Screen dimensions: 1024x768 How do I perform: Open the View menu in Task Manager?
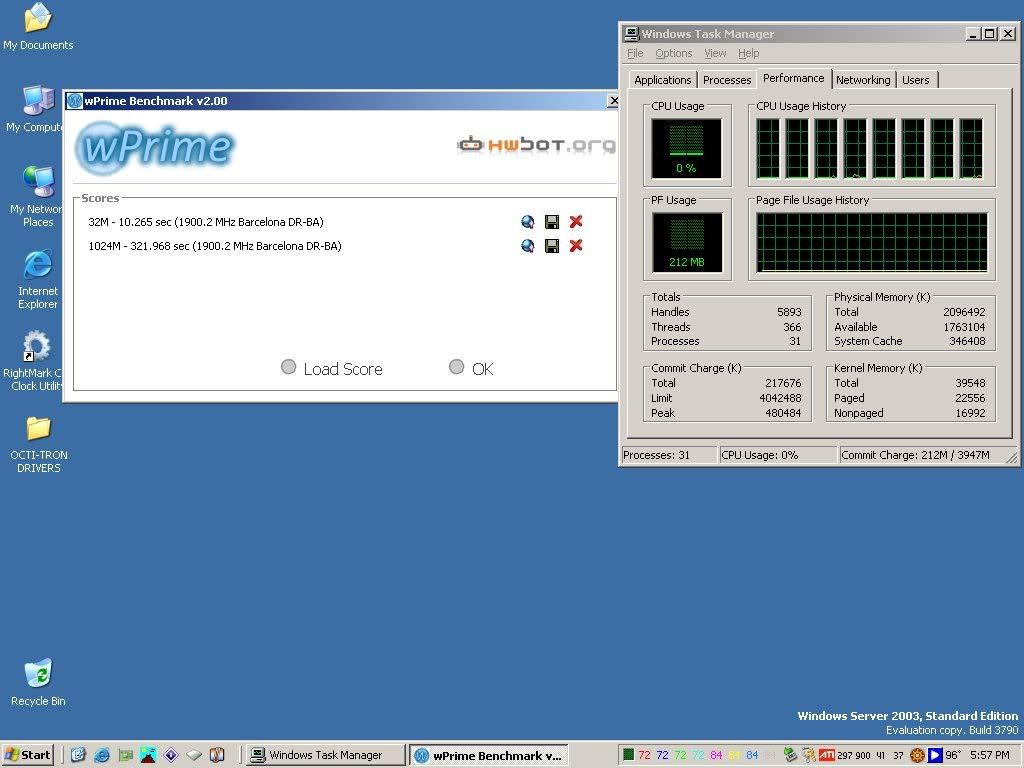click(x=715, y=54)
